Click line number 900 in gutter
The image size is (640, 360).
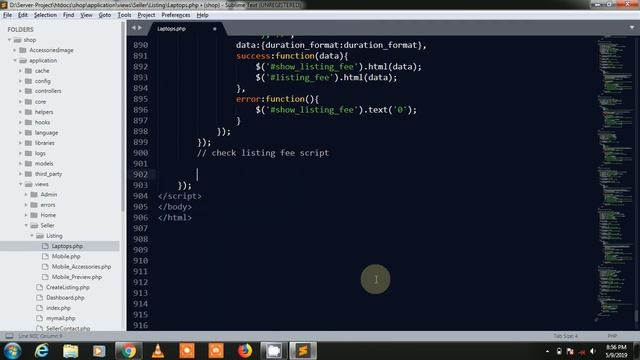140,153
